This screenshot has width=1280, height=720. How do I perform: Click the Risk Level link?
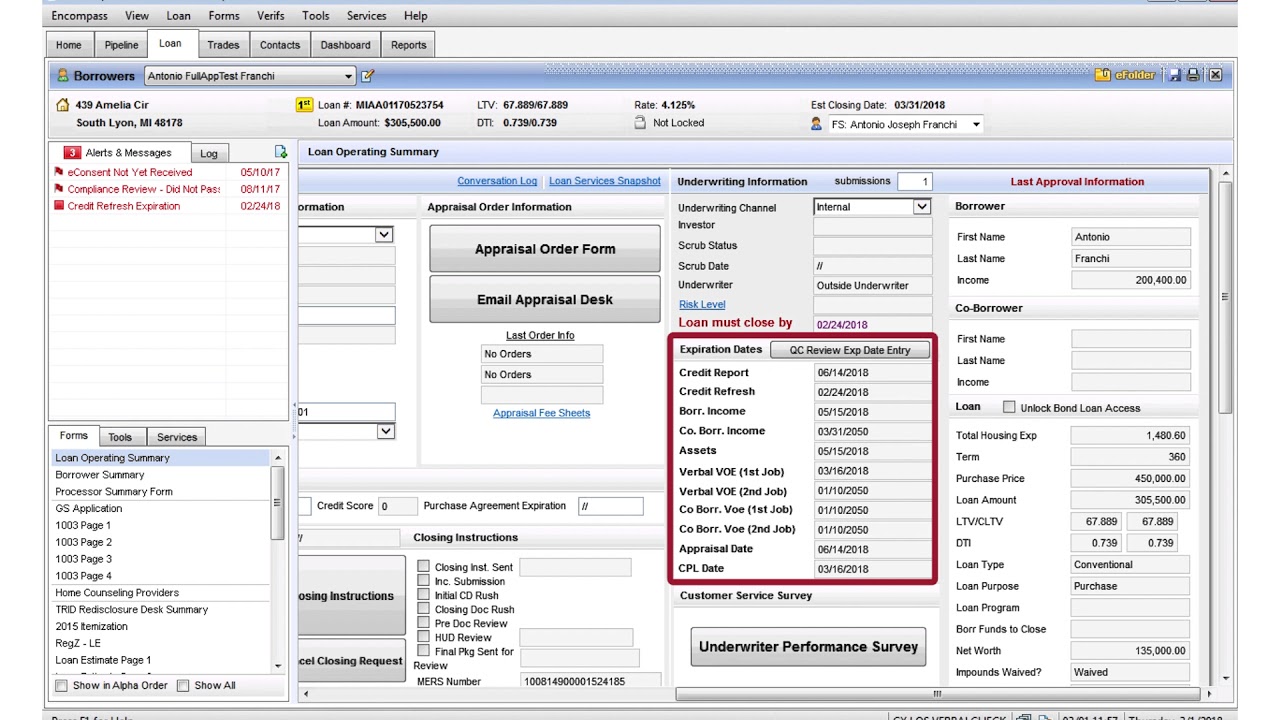[x=702, y=304]
